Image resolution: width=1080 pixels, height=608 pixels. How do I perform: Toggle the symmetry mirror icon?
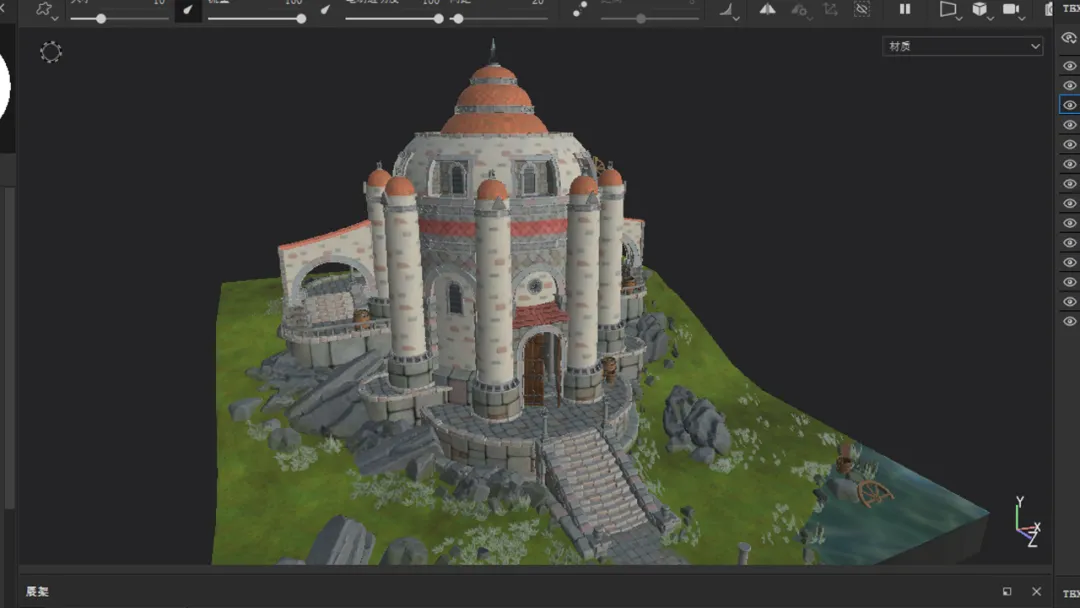click(767, 9)
